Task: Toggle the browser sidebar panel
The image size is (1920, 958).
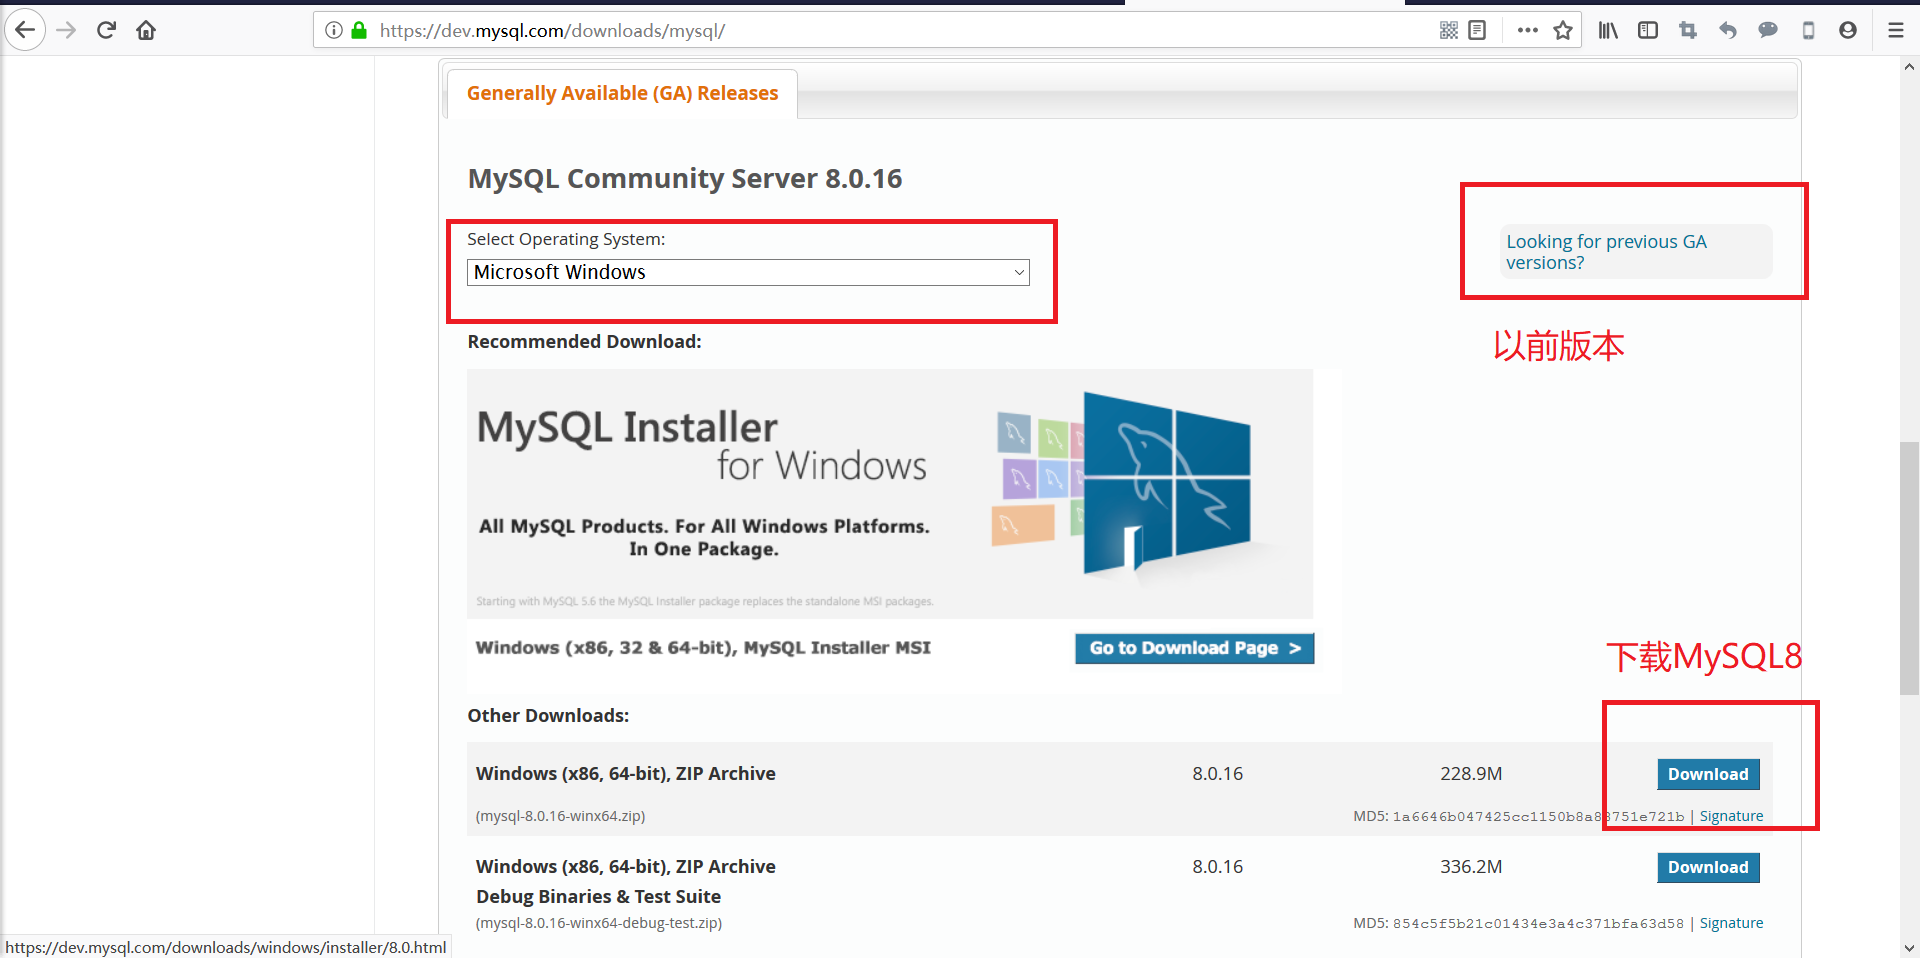Action: pos(1647,30)
